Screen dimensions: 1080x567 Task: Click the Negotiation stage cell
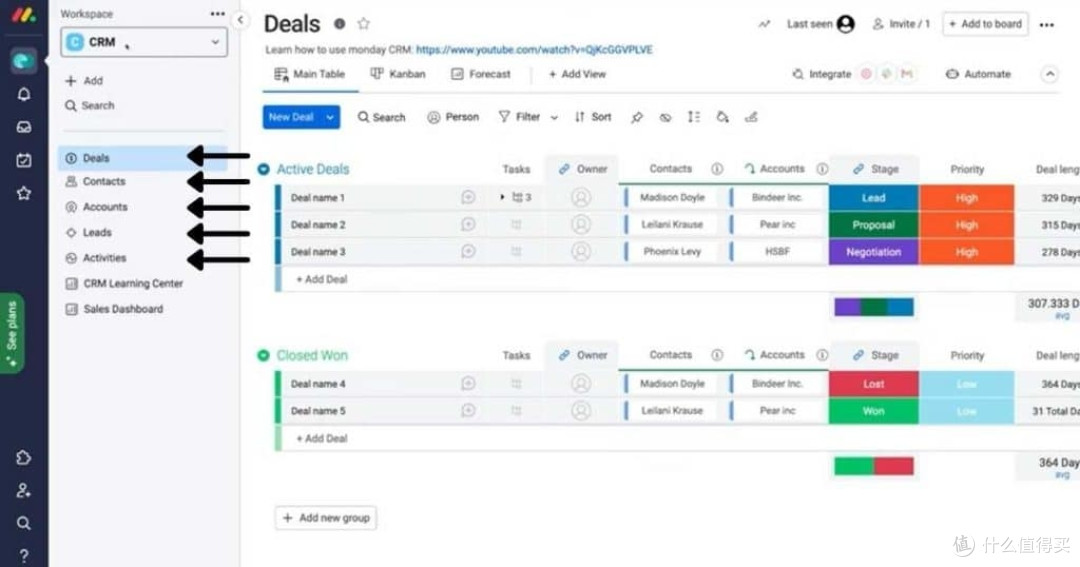tap(873, 252)
